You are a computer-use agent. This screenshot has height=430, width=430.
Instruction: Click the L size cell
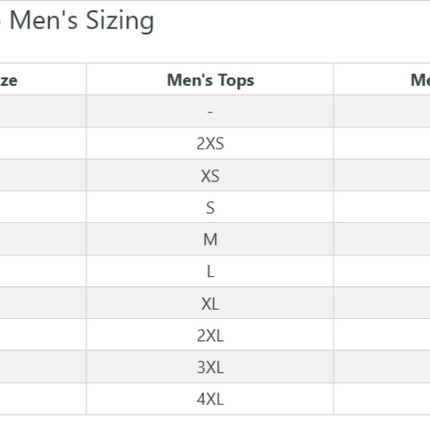pos(210,271)
